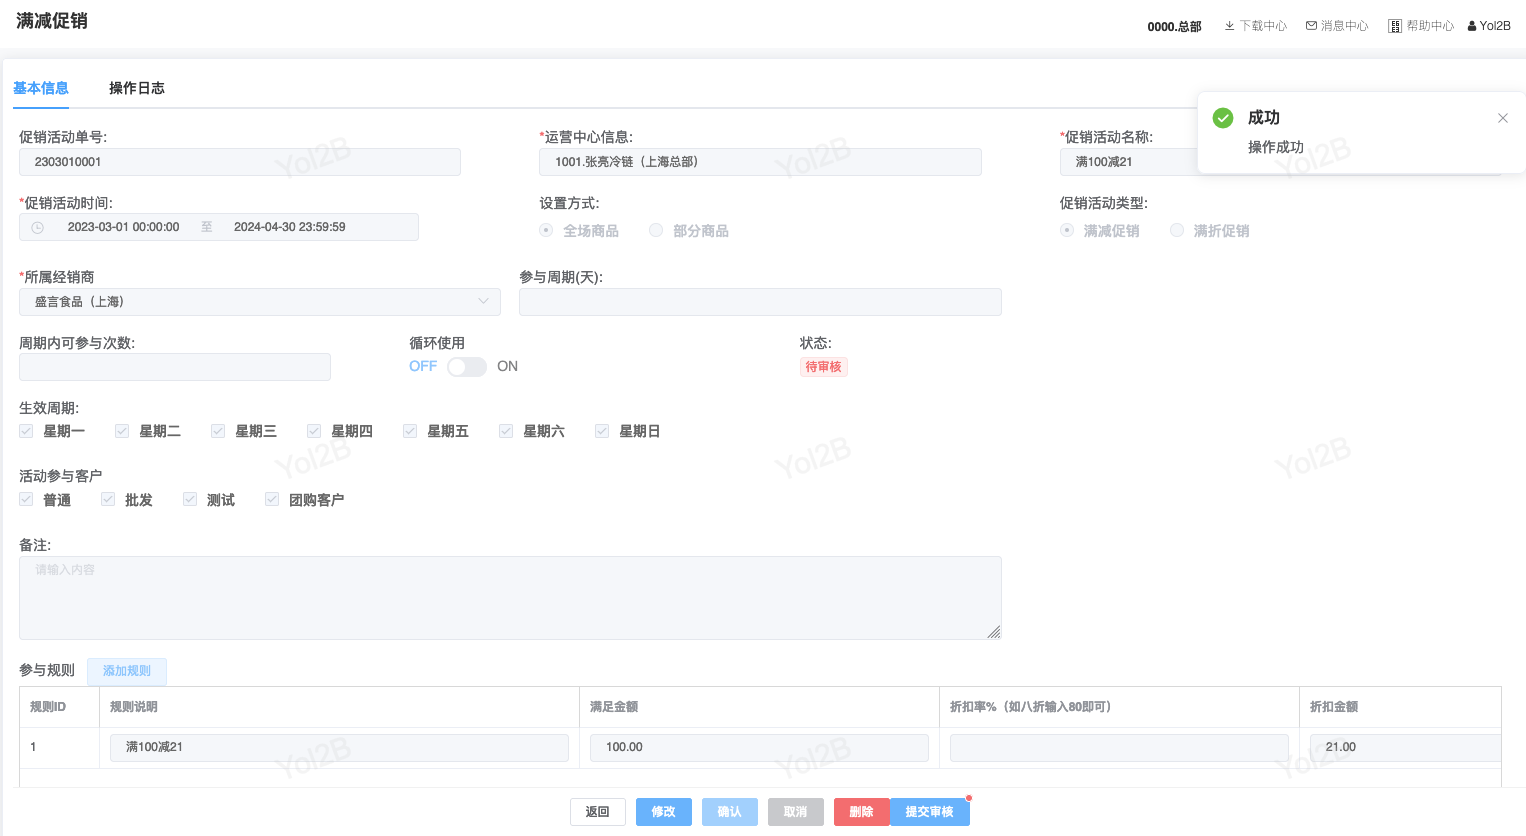Select the 全场商品 radio option
This screenshot has height=836, width=1526.
tap(546, 230)
